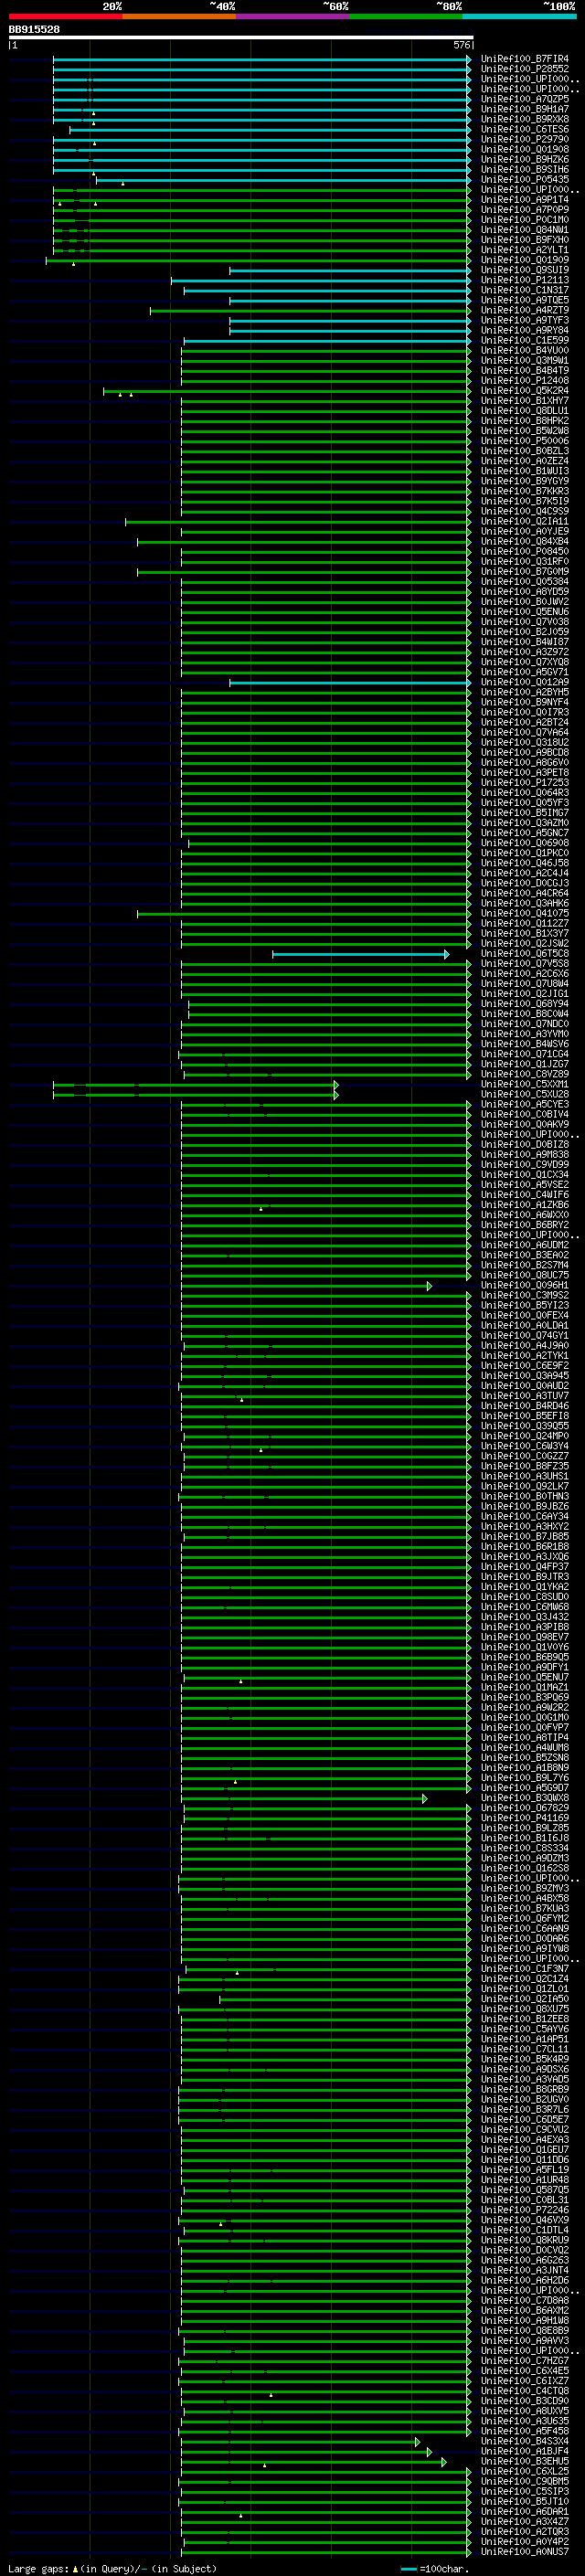Viewport: 585px width, 2576px height.
Task: Click the green ~80% identity legend segment
Action: coord(406,16)
